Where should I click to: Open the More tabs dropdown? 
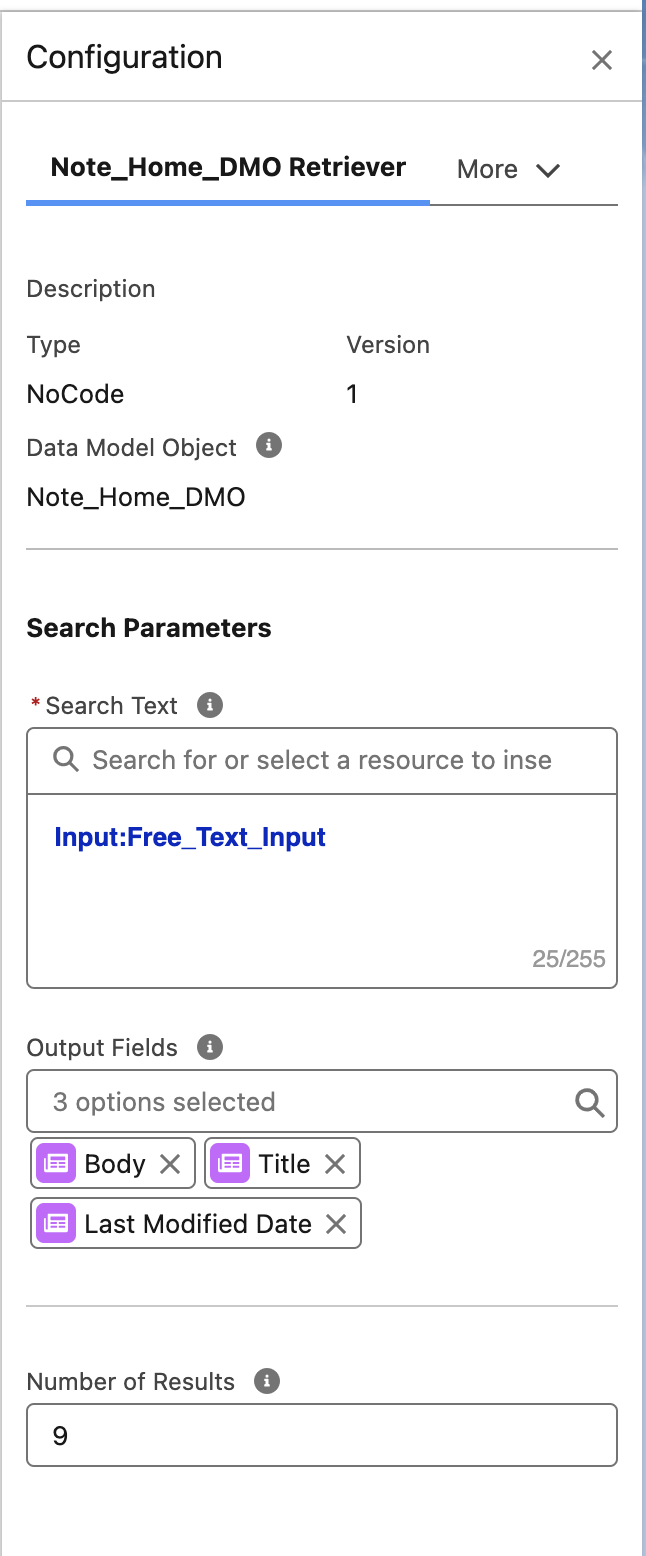tap(508, 169)
